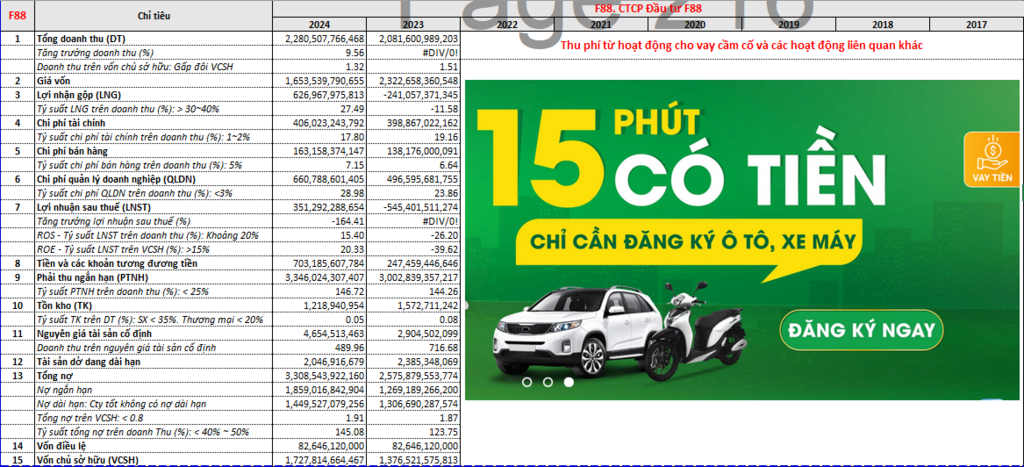Viewport: 1024px width, 467px height.
Task: Select the Lợi nhuận gộp (LNG) 2024 value
Action: [322, 94]
